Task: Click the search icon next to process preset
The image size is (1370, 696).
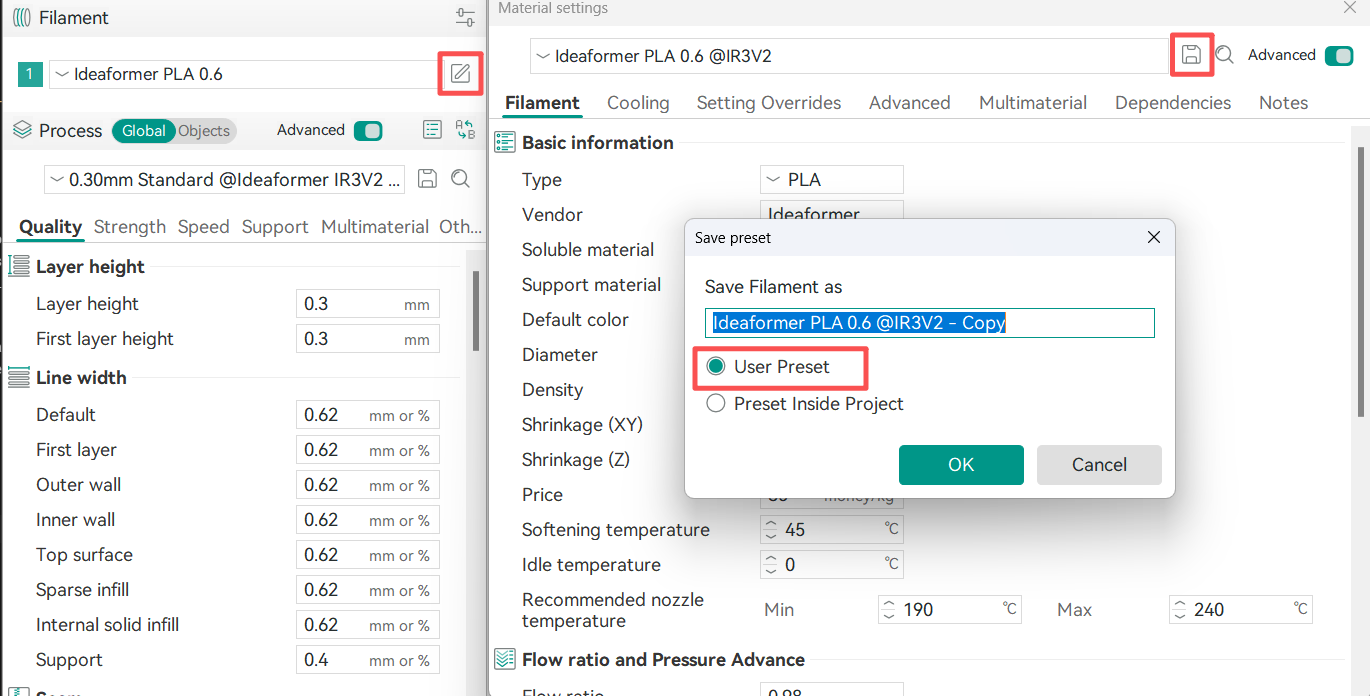Action: (x=460, y=179)
